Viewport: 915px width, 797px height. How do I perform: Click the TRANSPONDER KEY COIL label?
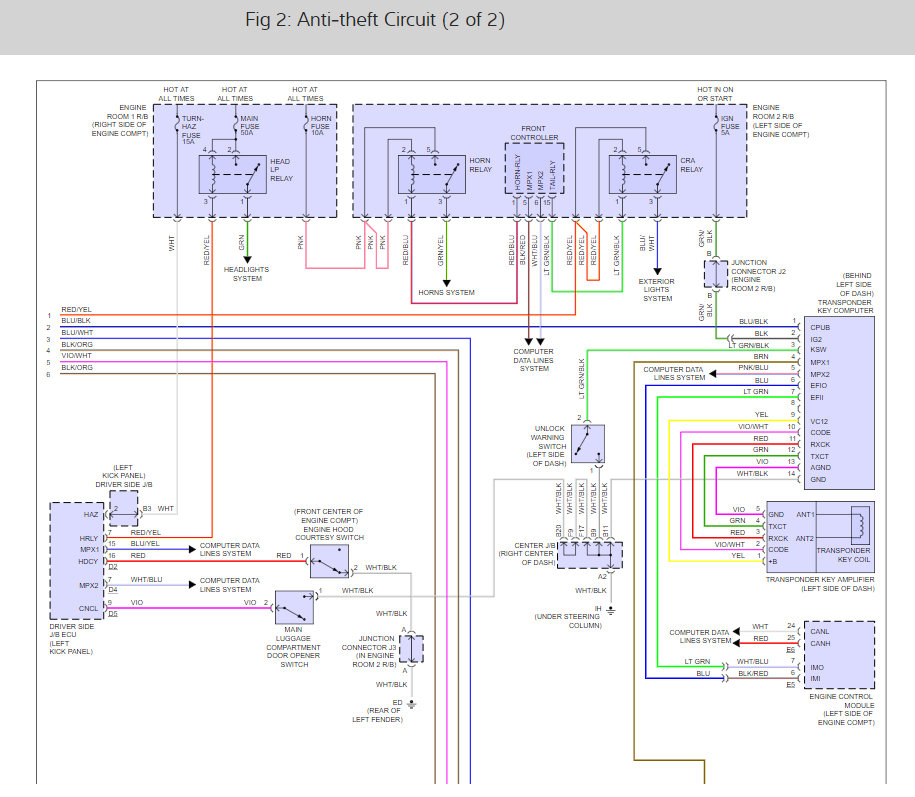843,555
